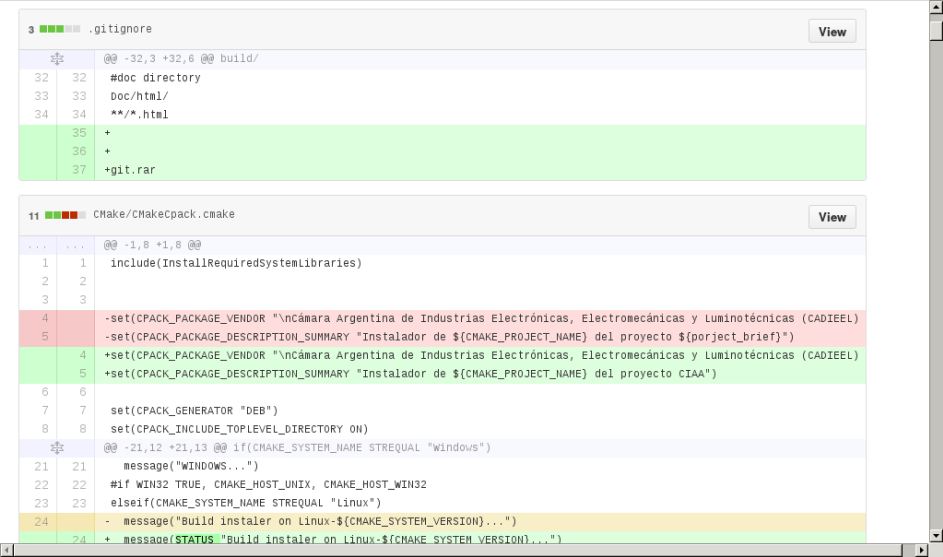This screenshot has height=557, width=943.
Task: Click the vertical scrollbar thumb
Action: [x=936, y=31]
